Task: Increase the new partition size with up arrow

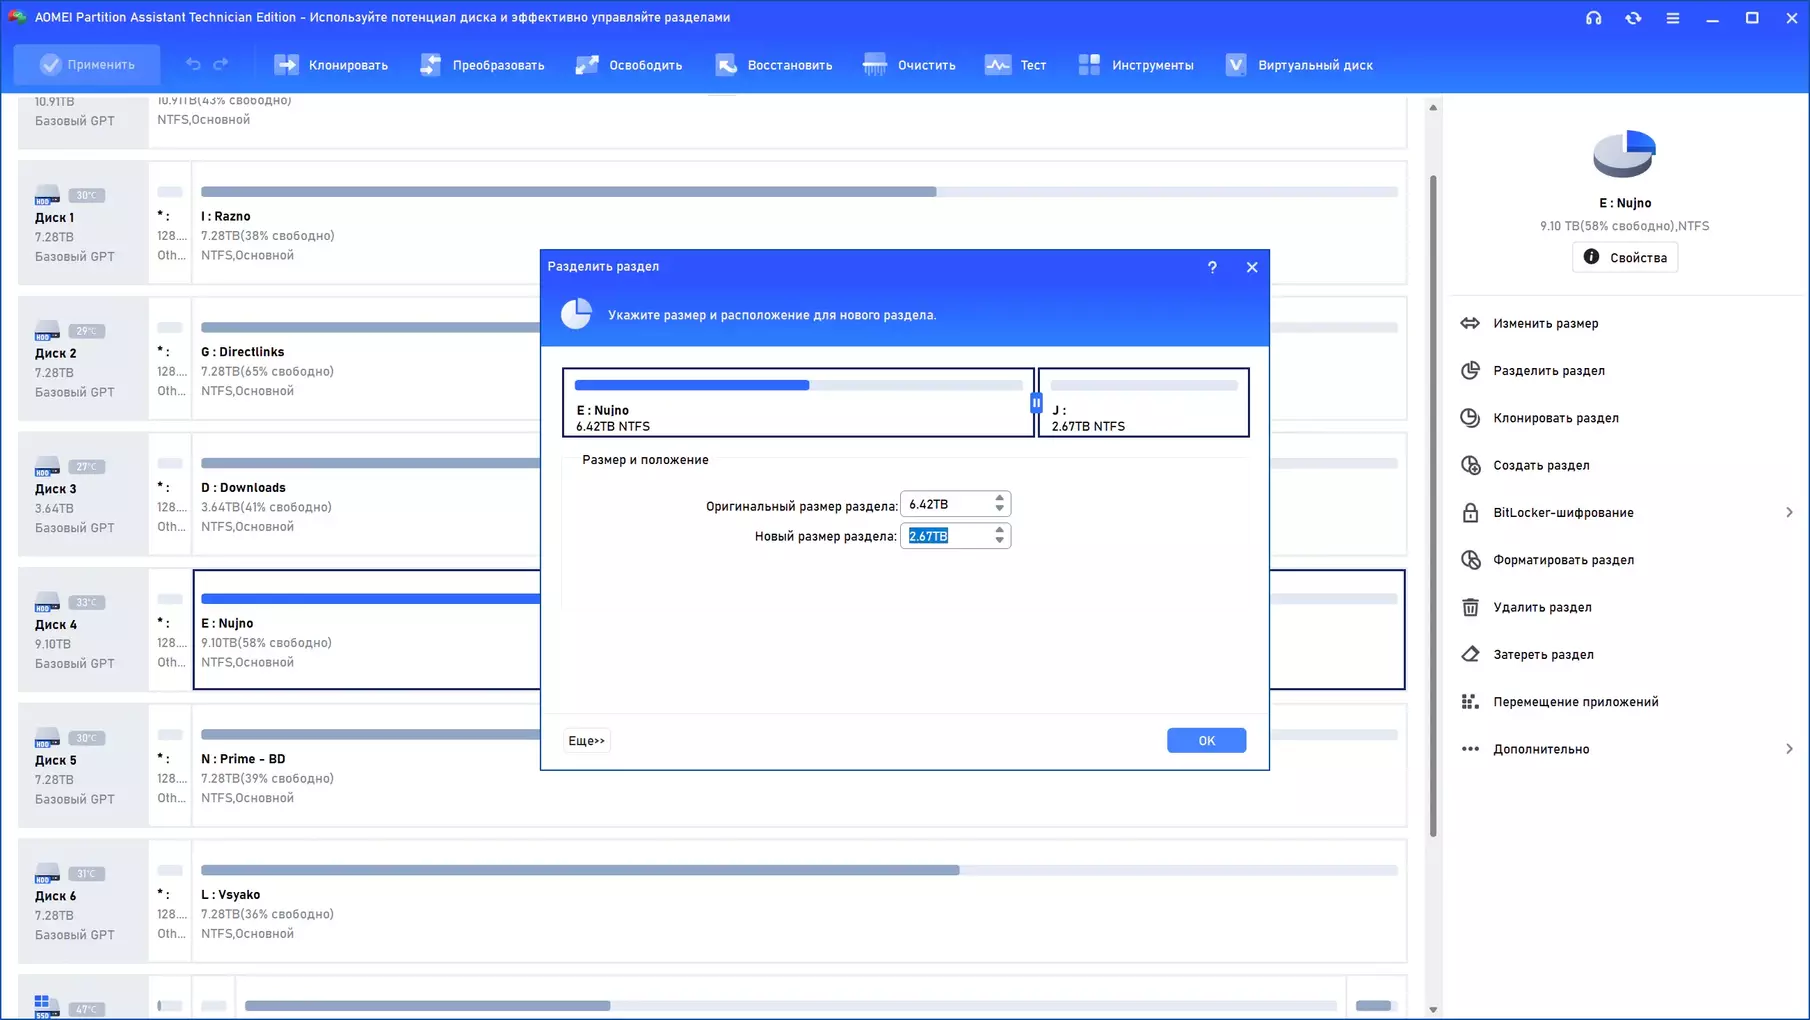Action: [x=1000, y=530]
